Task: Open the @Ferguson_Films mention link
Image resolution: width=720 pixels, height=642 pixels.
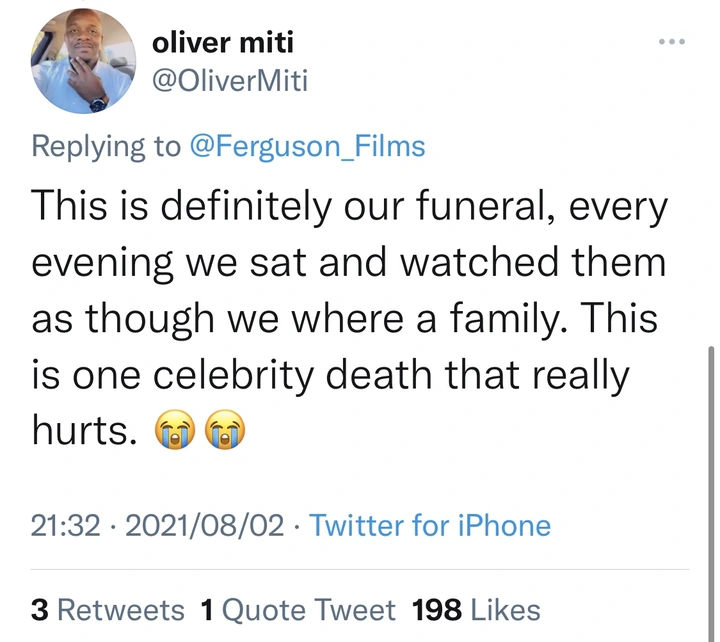Action: point(307,146)
